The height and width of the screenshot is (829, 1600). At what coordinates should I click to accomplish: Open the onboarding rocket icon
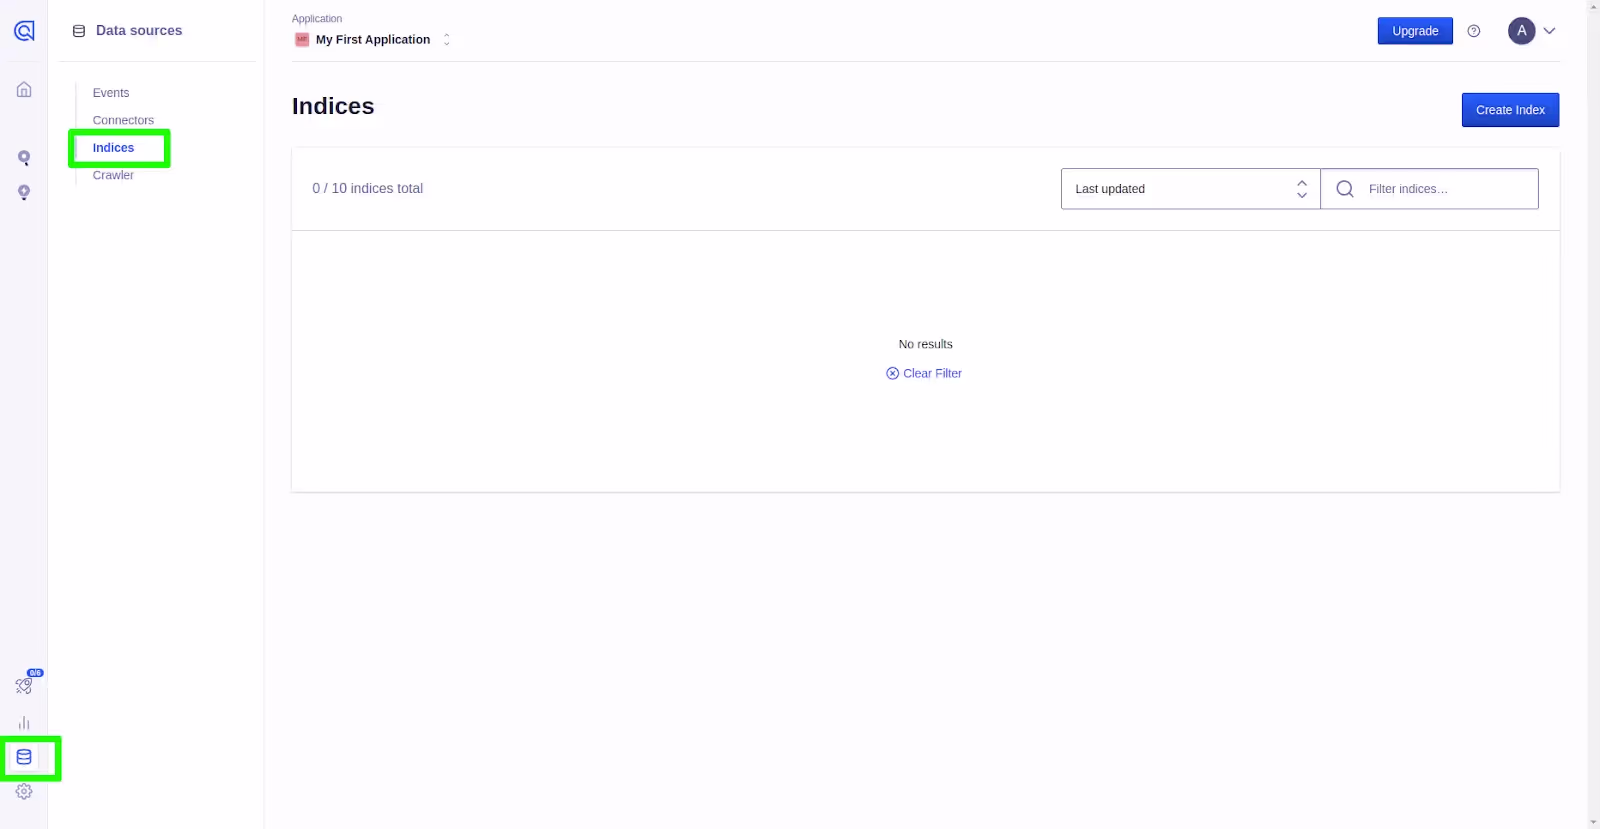pyautogui.click(x=24, y=686)
